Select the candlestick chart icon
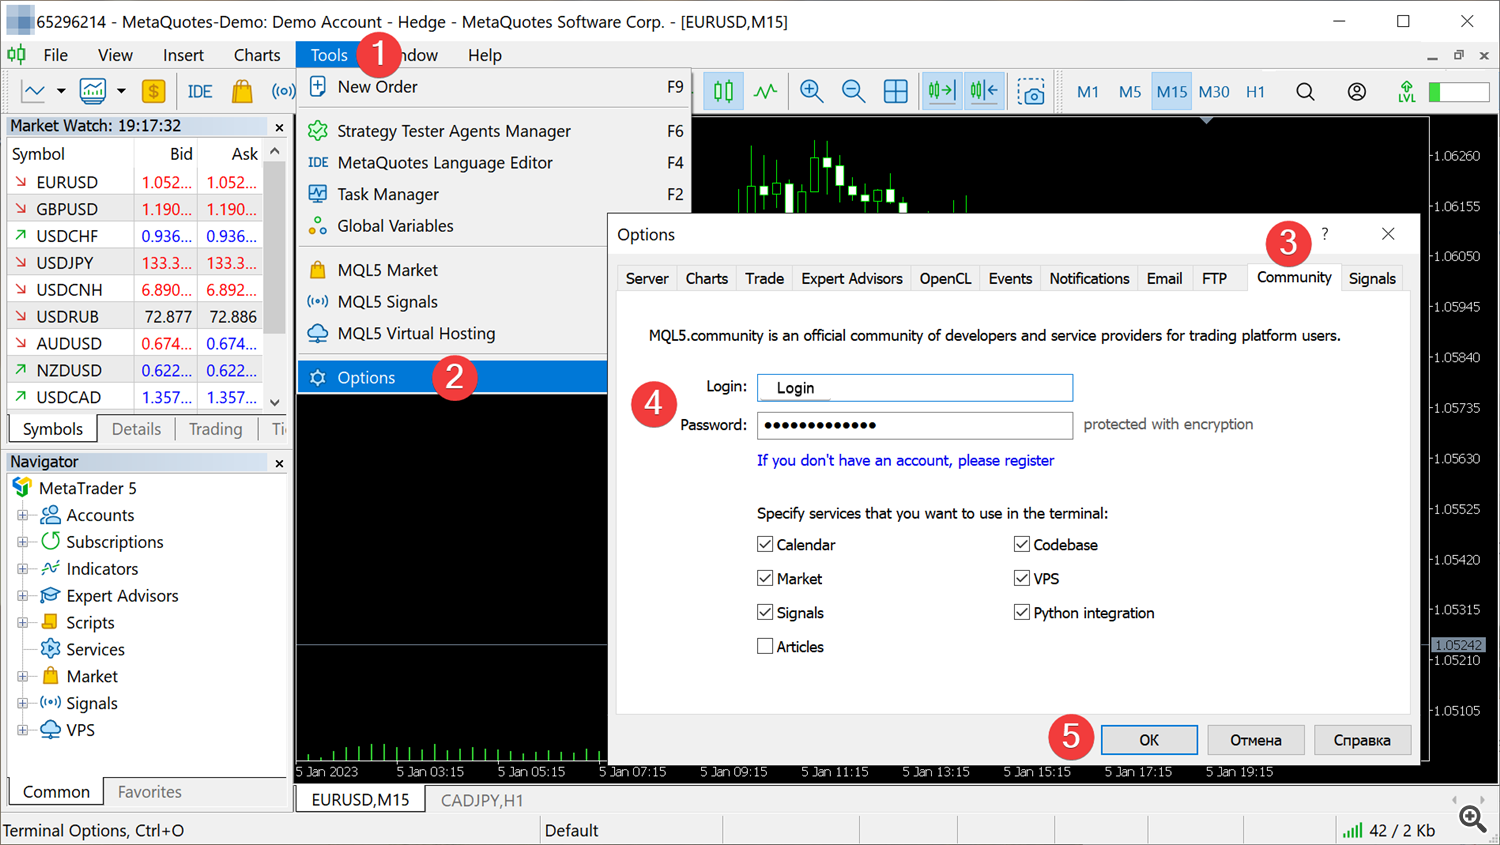This screenshot has height=845, width=1500. 723,92
